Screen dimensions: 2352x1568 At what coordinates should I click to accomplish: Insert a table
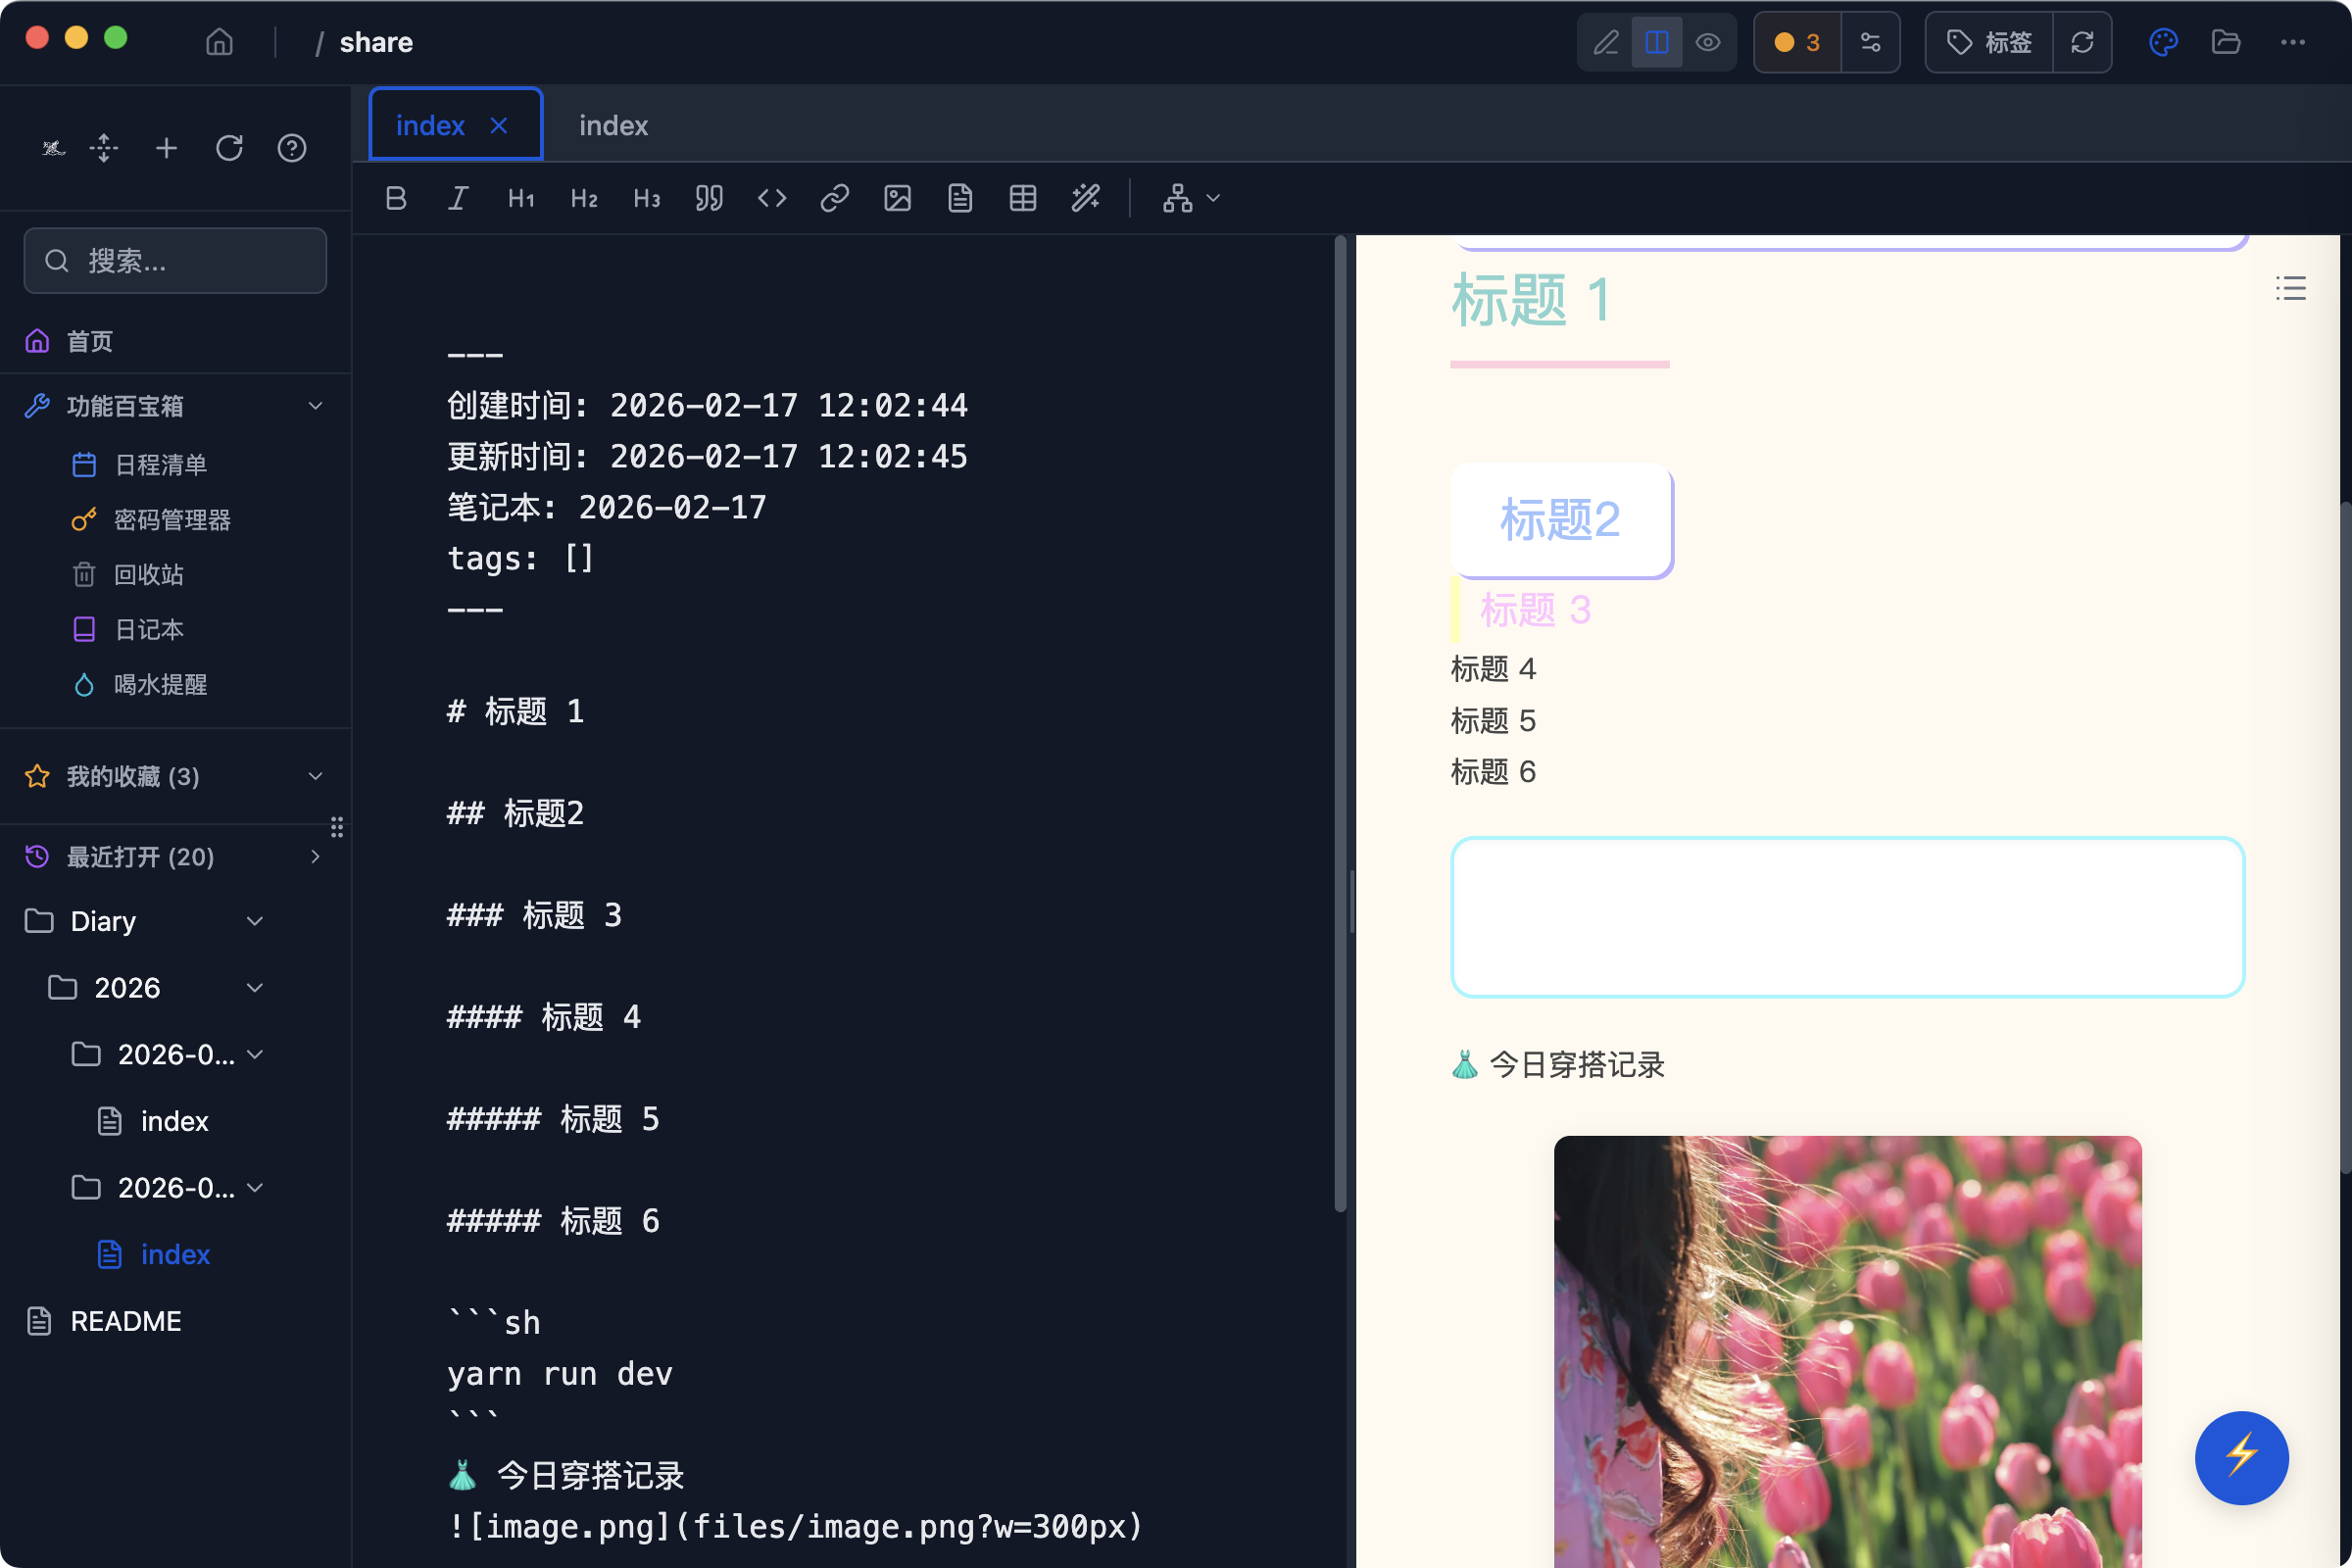pos(1022,198)
